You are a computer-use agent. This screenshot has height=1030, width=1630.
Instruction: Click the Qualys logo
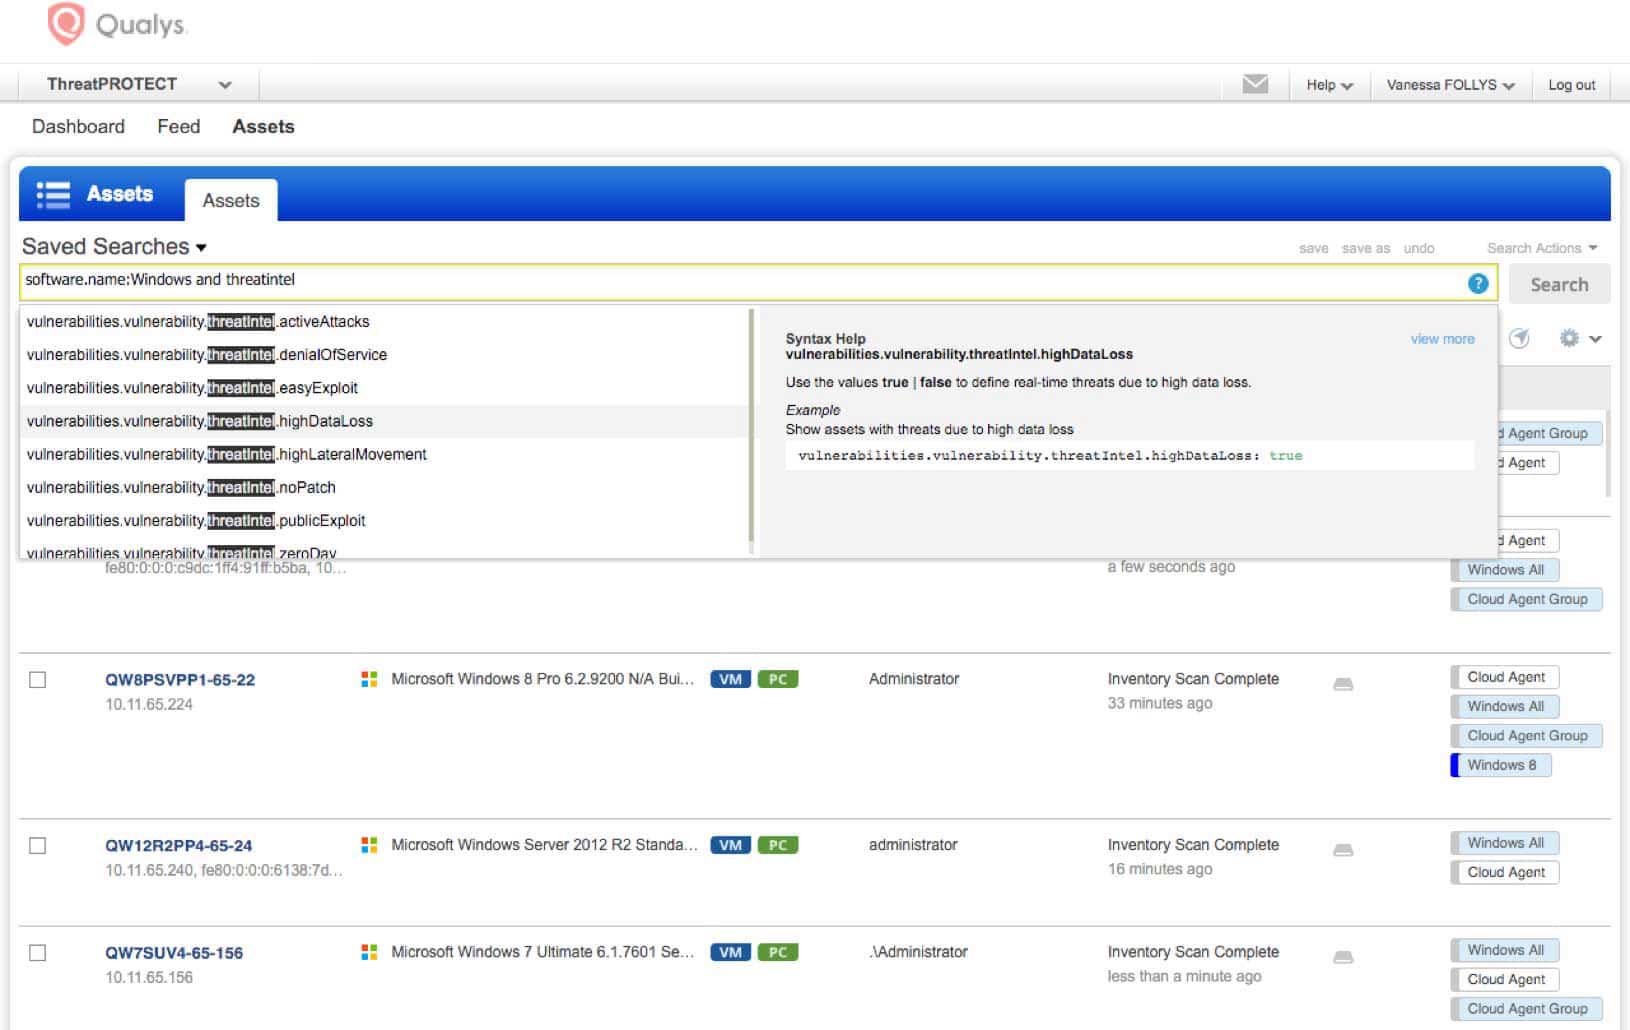tap(117, 24)
